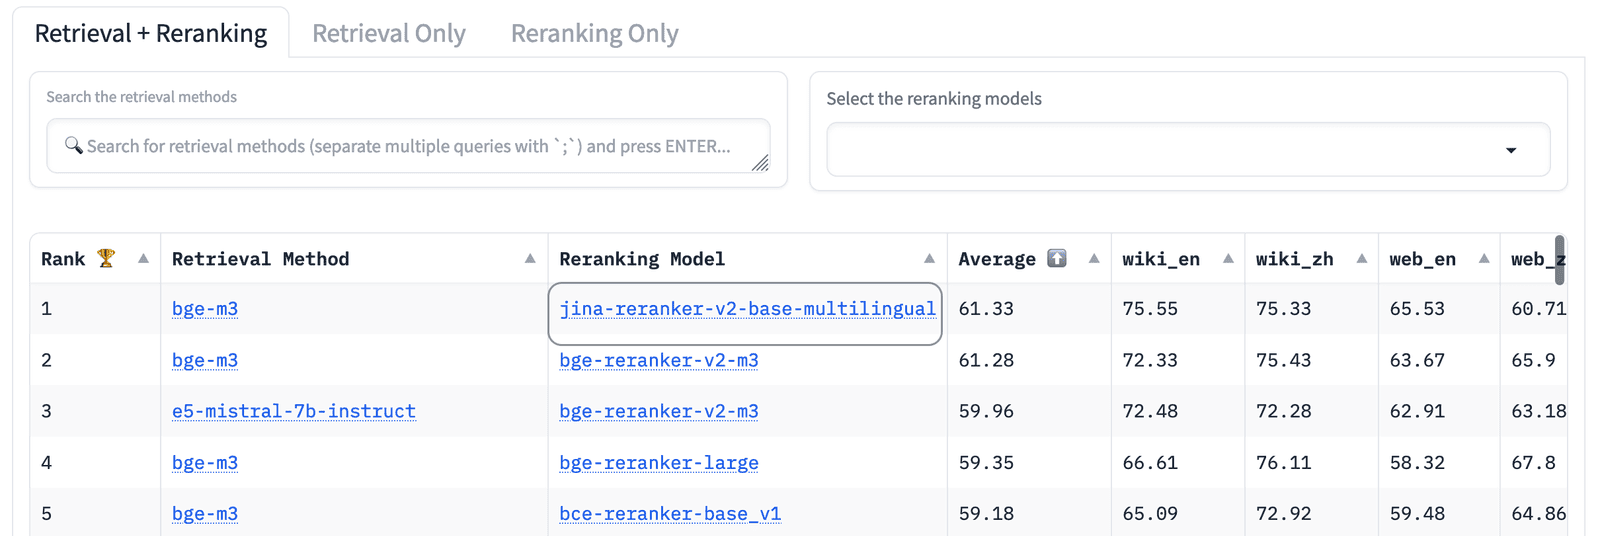
Task: Select wiki_en value 72.48
Action: click(x=1150, y=411)
